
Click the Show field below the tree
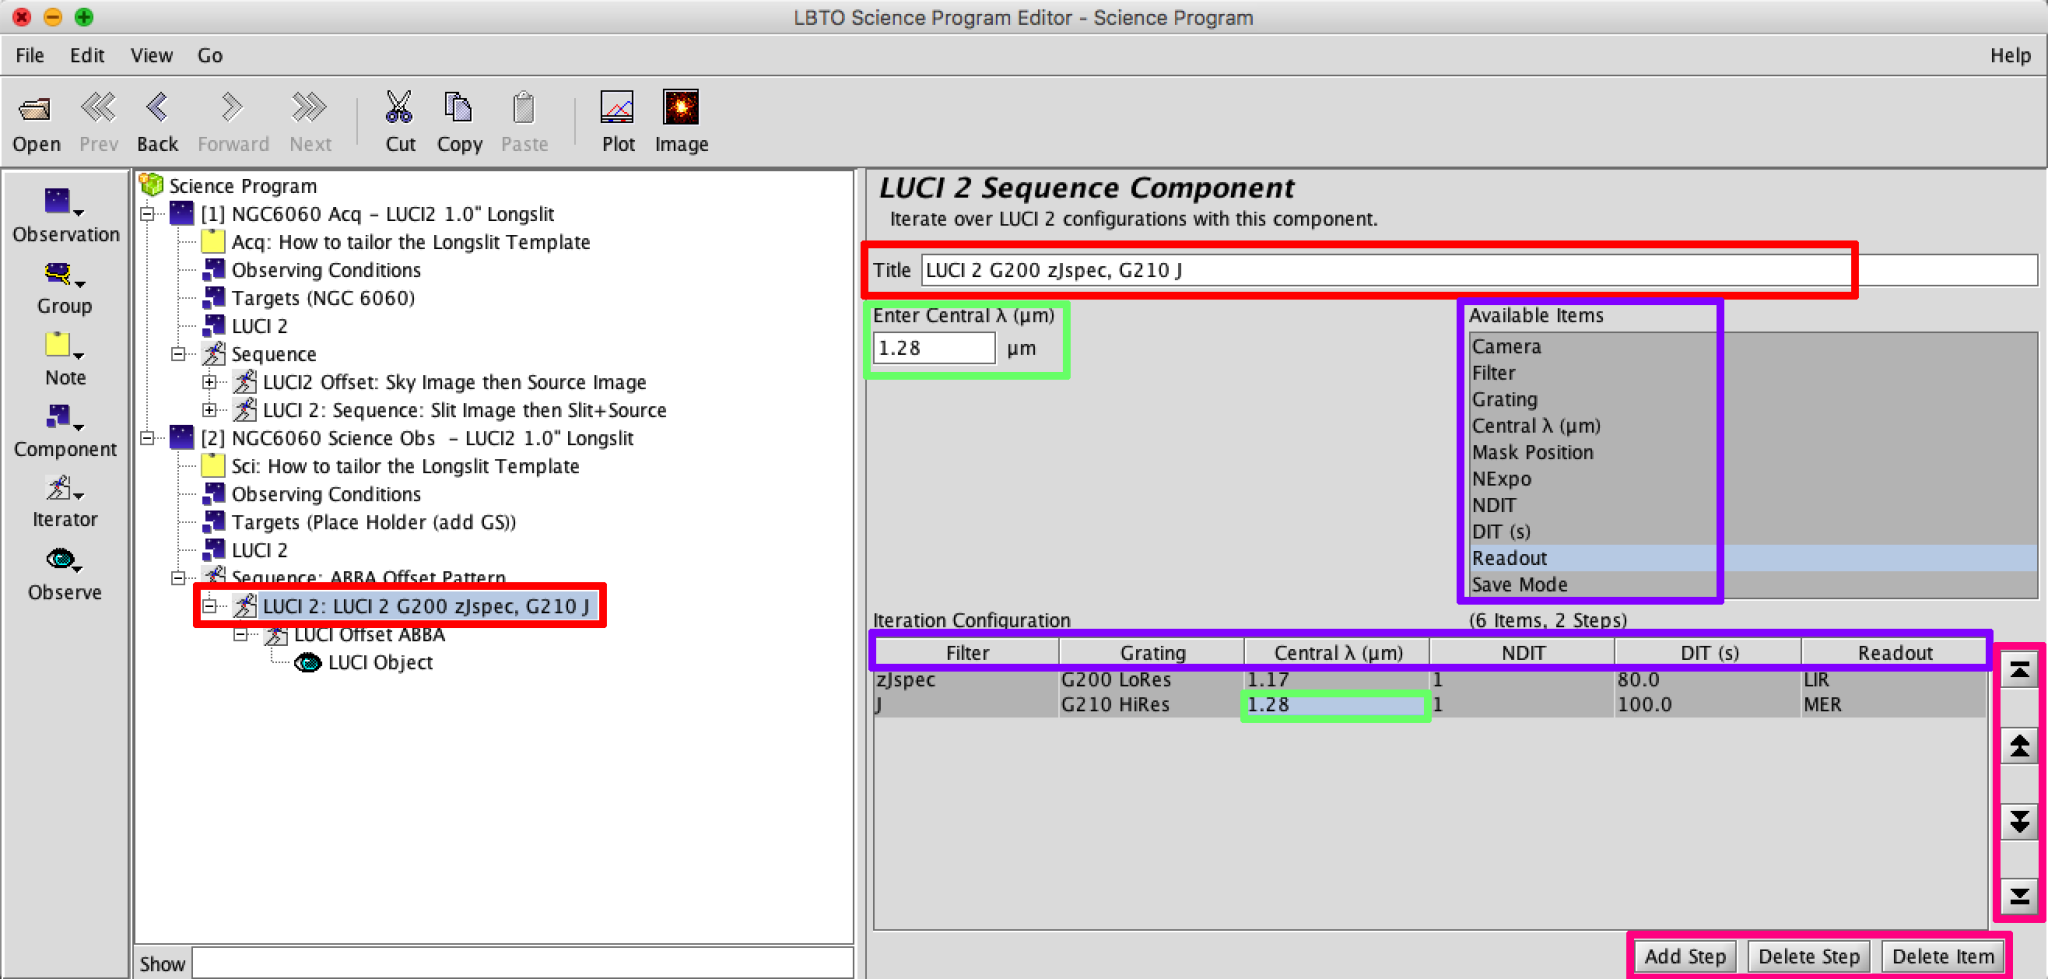click(522, 963)
